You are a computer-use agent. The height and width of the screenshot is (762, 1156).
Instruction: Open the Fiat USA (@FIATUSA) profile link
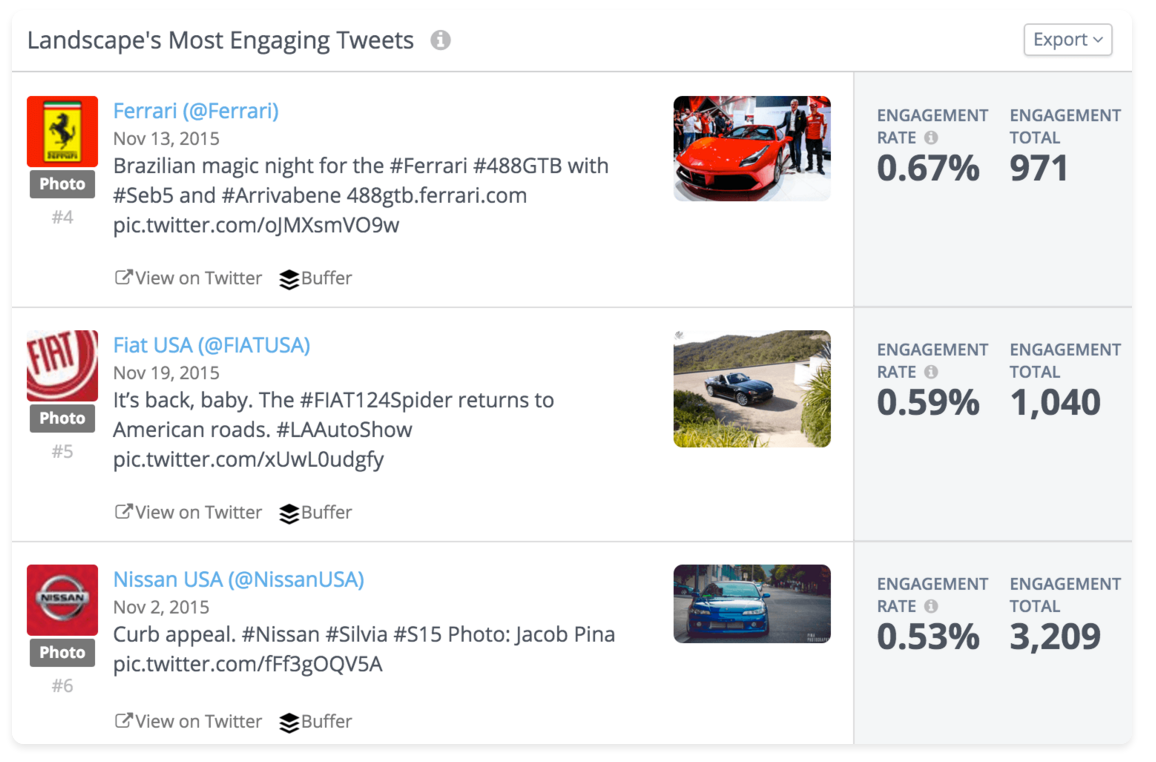click(x=212, y=345)
